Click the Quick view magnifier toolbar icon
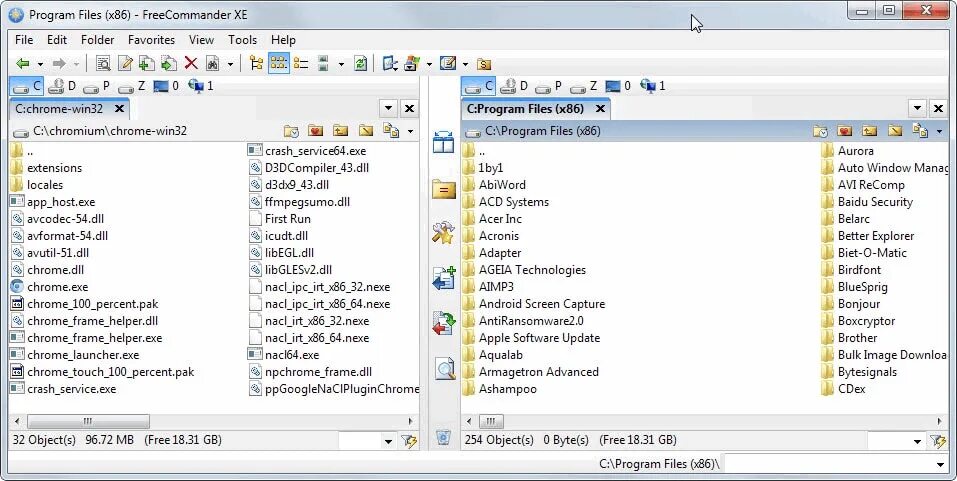 [103, 63]
